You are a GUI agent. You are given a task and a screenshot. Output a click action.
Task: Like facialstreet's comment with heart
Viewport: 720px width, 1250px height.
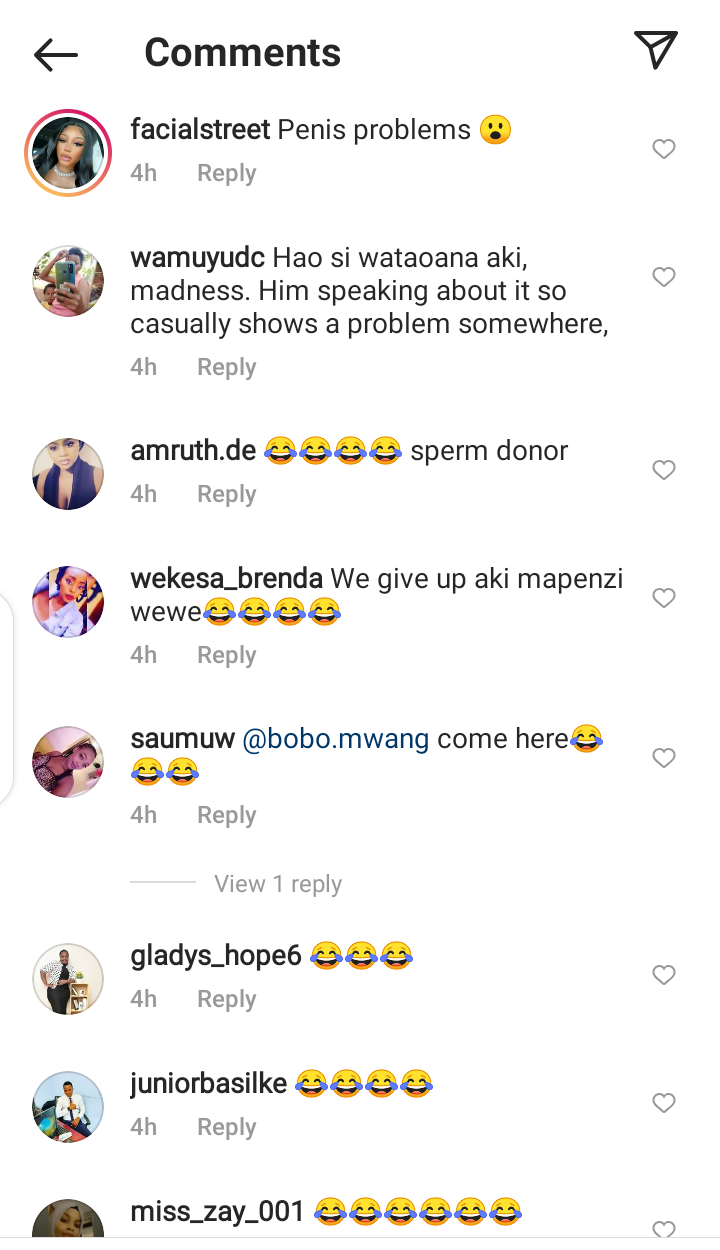click(x=664, y=149)
